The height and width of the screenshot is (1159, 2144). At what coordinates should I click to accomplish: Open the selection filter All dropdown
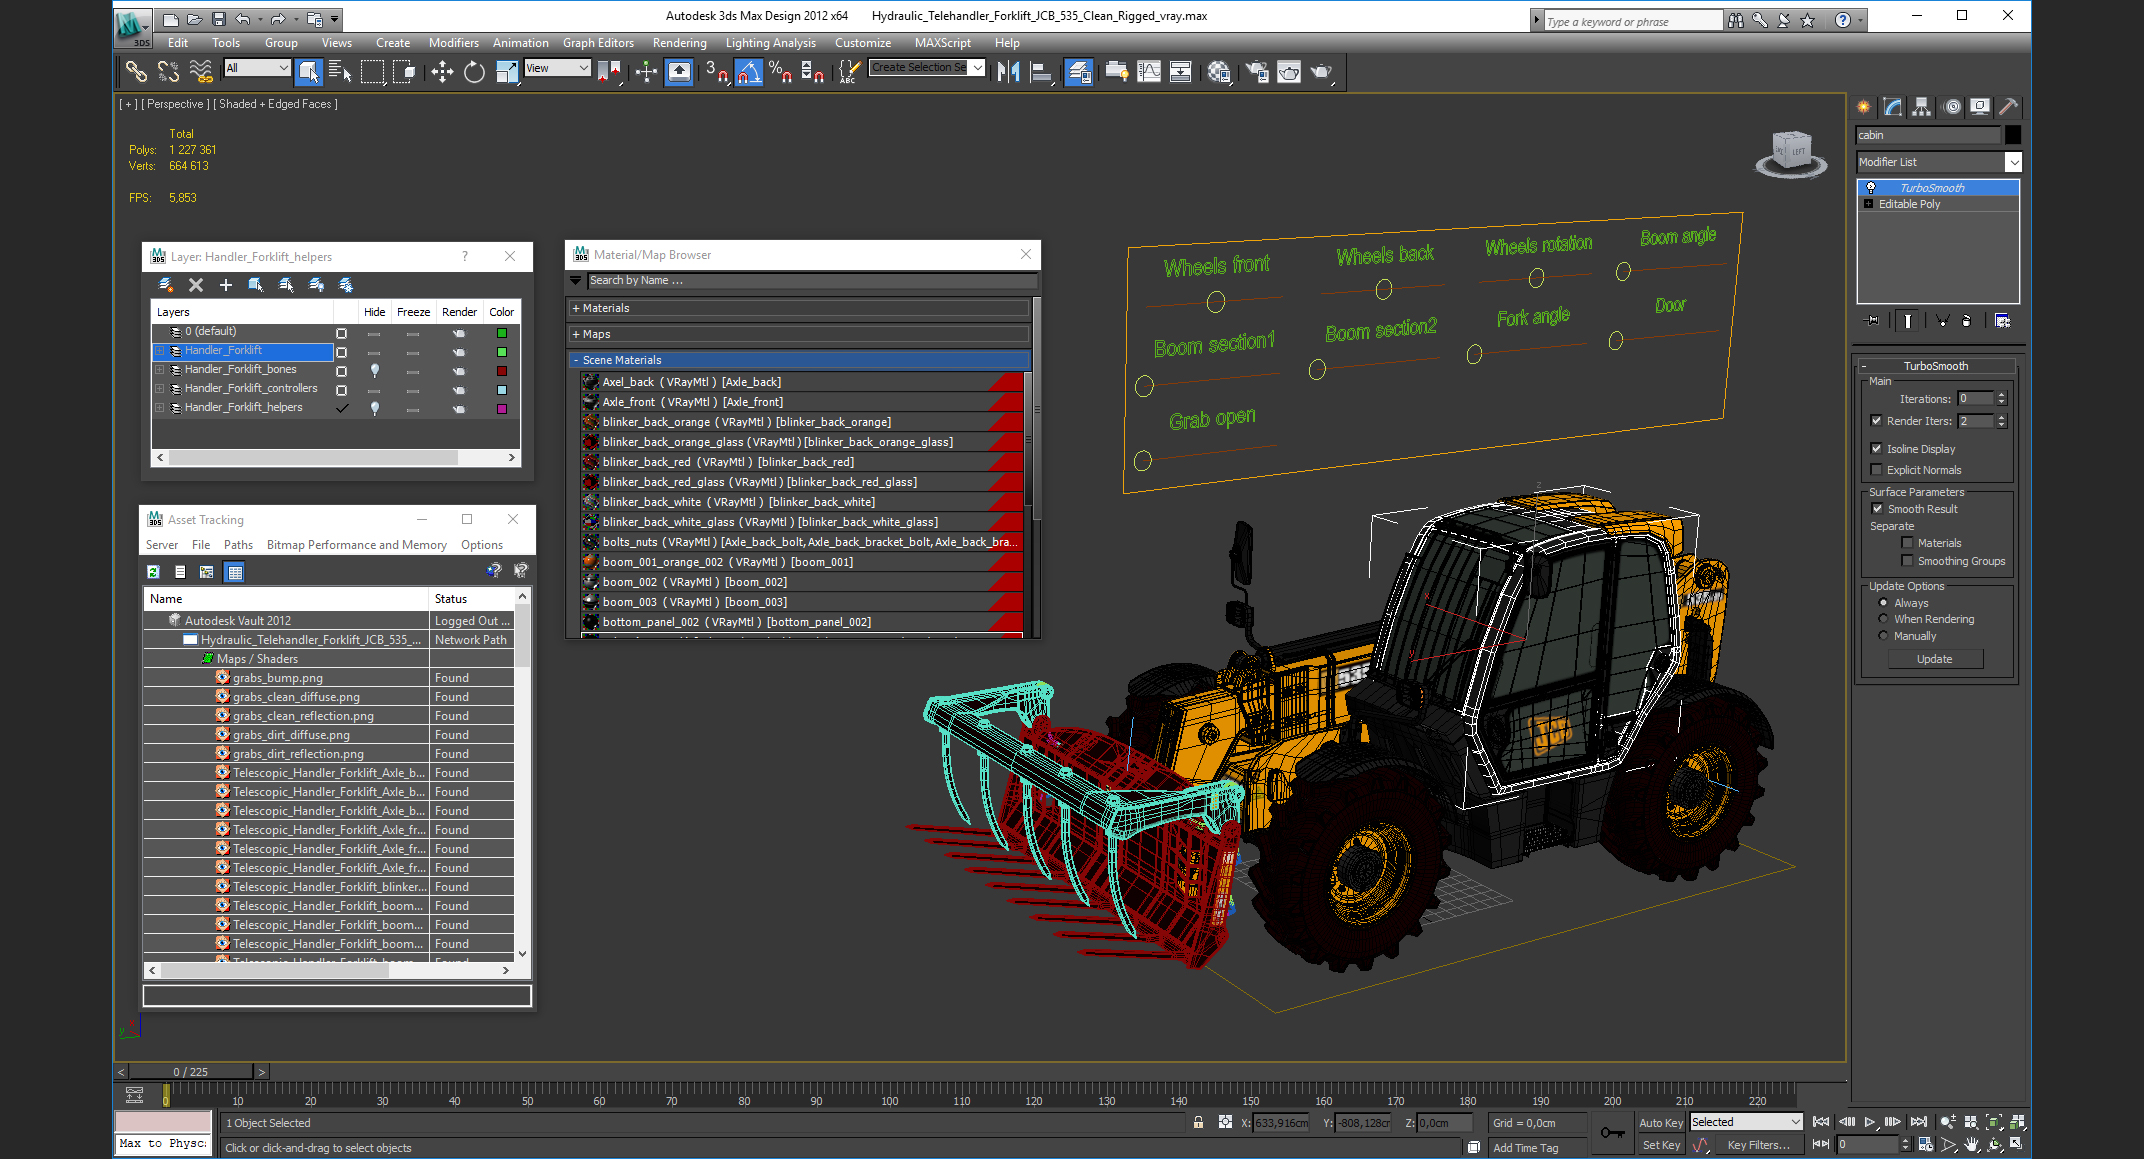pyautogui.click(x=257, y=68)
